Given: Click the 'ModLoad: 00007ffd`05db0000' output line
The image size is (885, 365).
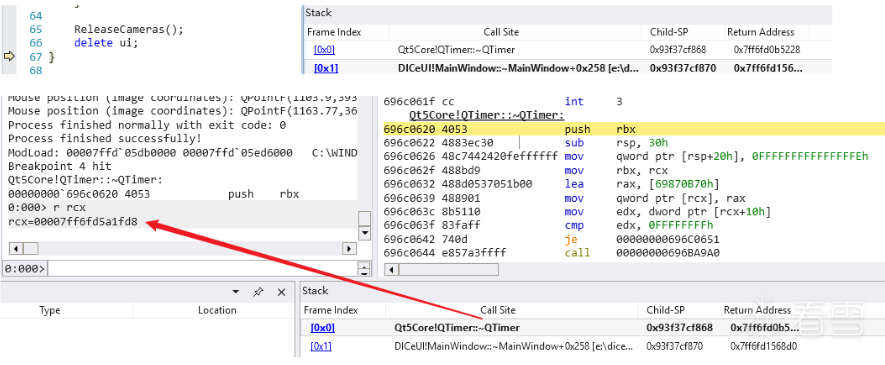Looking at the screenshot, I should point(183,153).
